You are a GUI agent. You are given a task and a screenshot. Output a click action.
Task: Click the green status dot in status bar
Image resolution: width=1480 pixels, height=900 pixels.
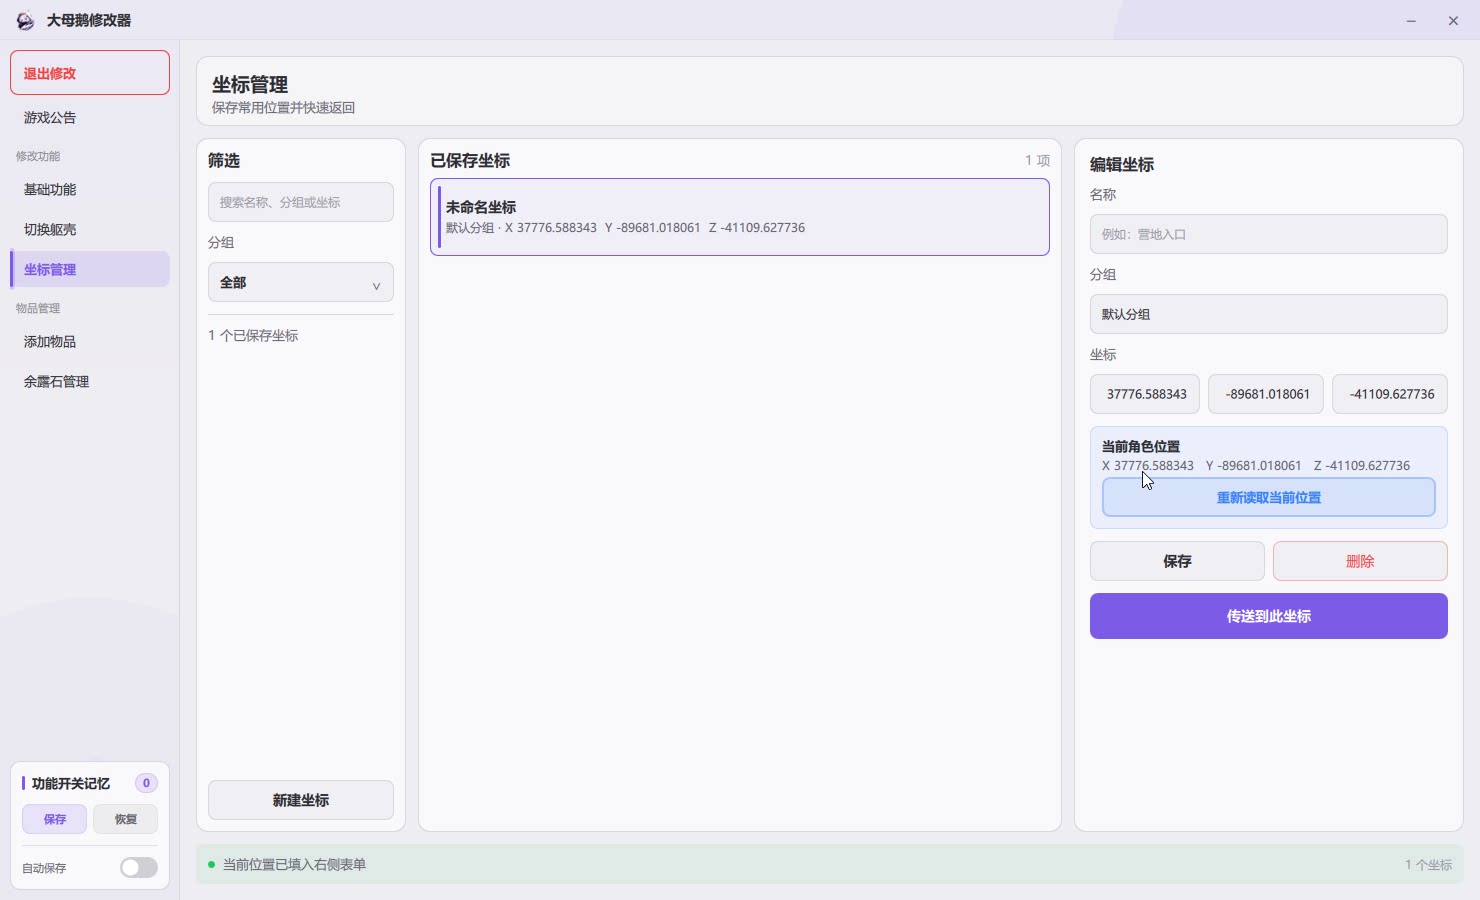tap(211, 864)
